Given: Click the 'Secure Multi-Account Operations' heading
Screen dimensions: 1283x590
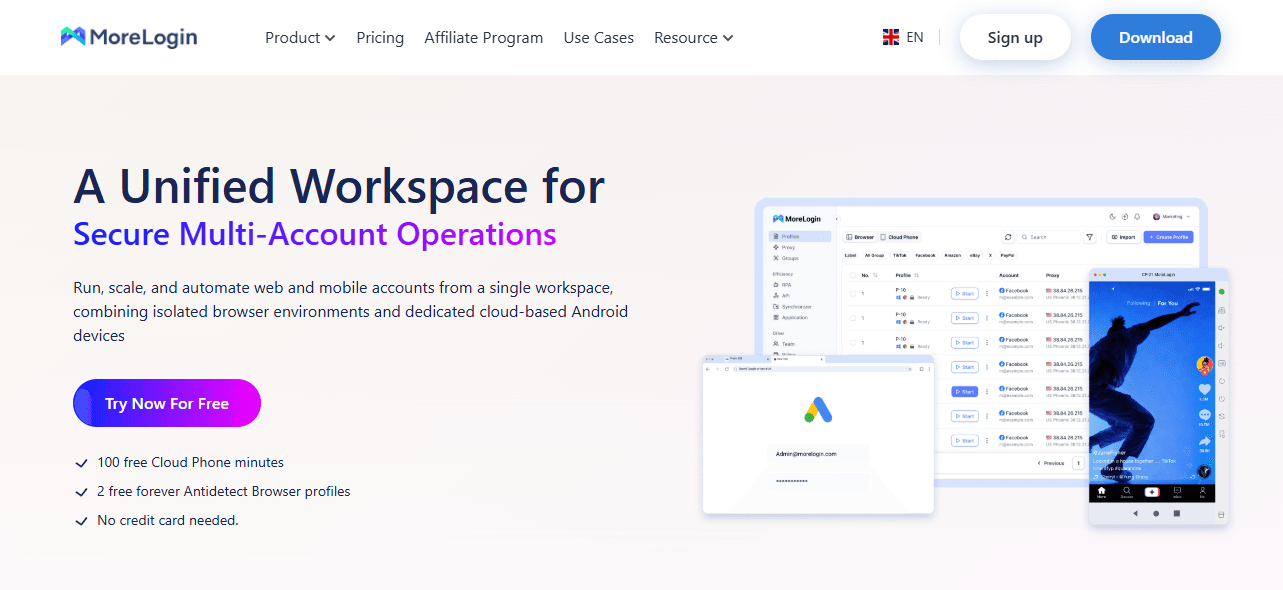Looking at the screenshot, I should coord(315,234).
